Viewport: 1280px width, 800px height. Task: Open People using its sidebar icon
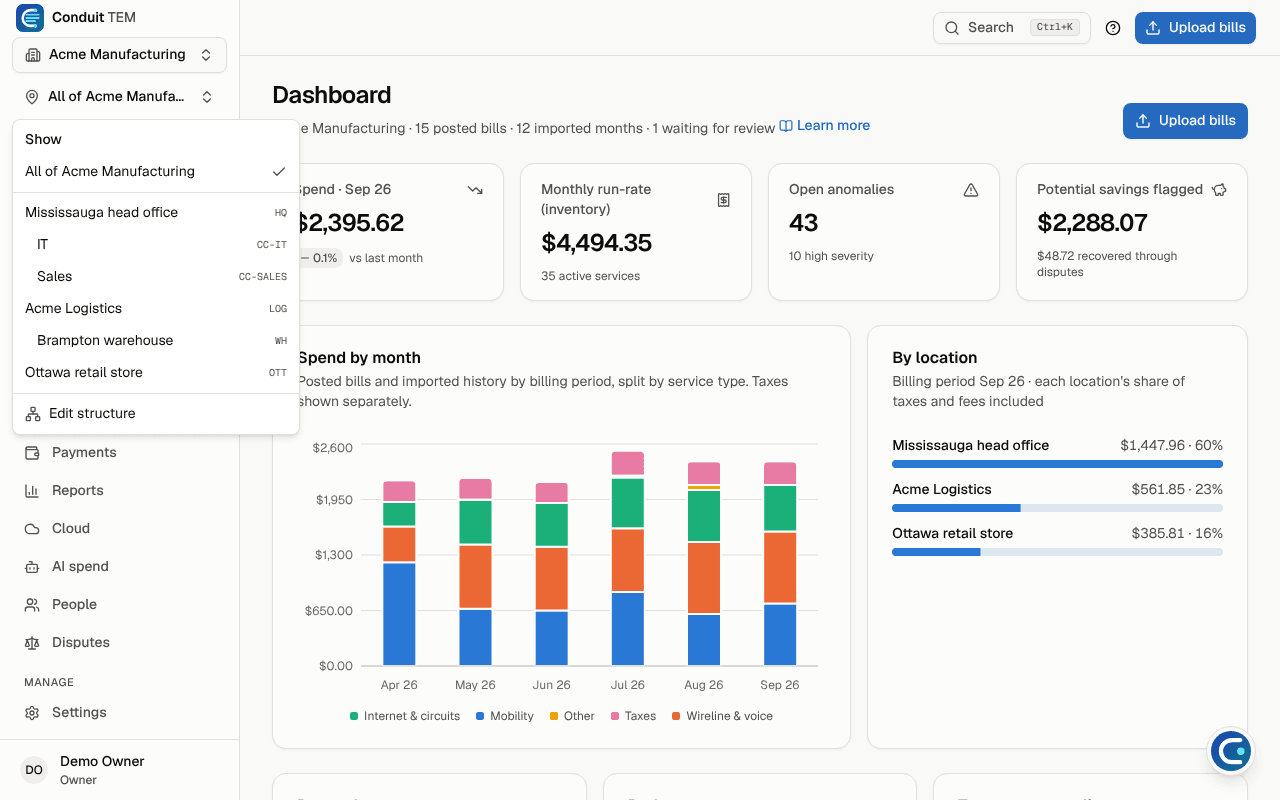(32, 604)
